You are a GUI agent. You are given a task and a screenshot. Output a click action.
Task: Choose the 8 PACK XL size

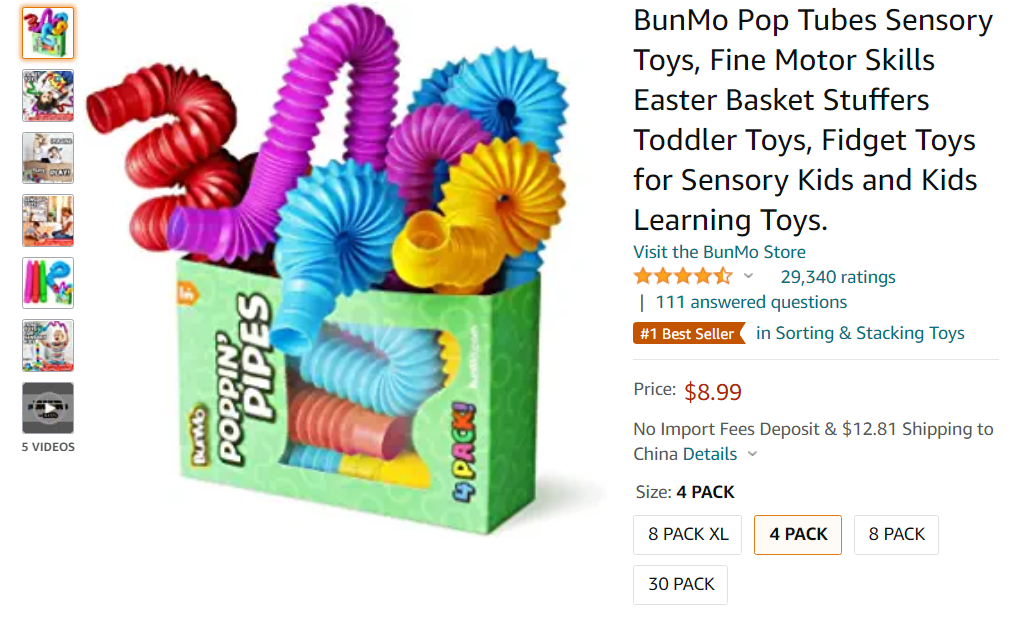click(x=688, y=534)
